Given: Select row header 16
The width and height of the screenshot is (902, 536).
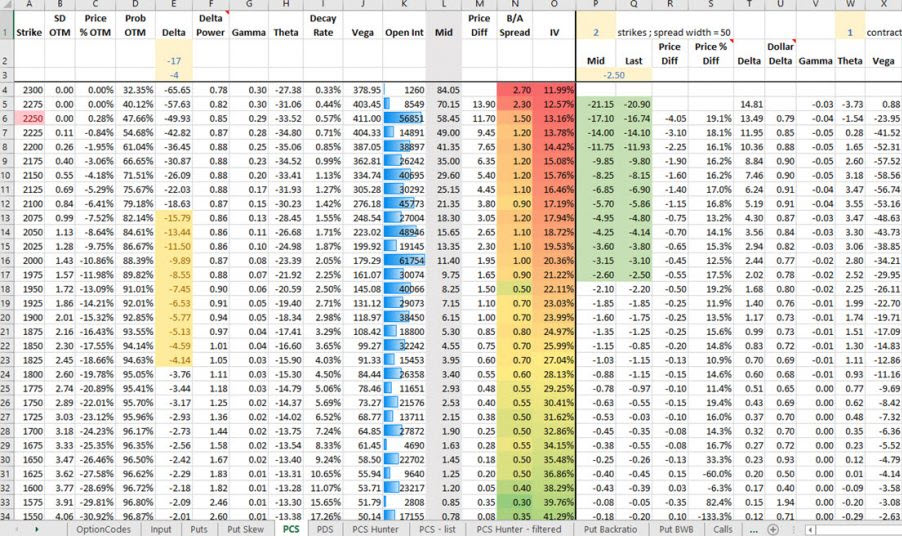Looking at the screenshot, I should [x=6, y=261].
